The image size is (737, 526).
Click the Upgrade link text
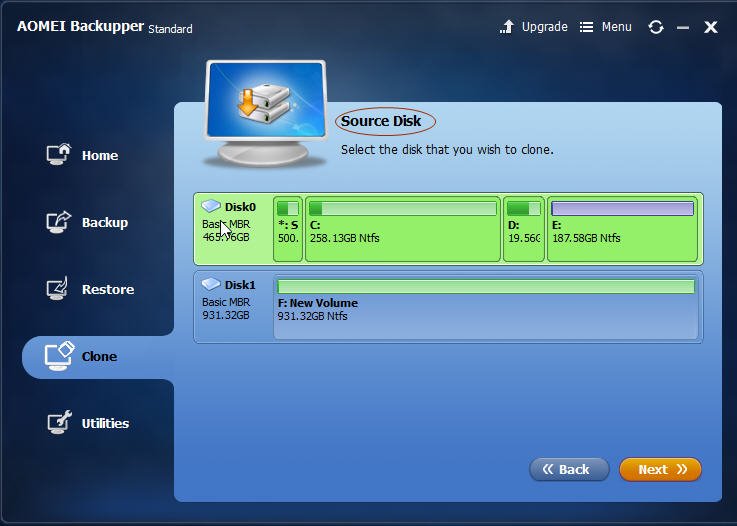coord(544,27)
